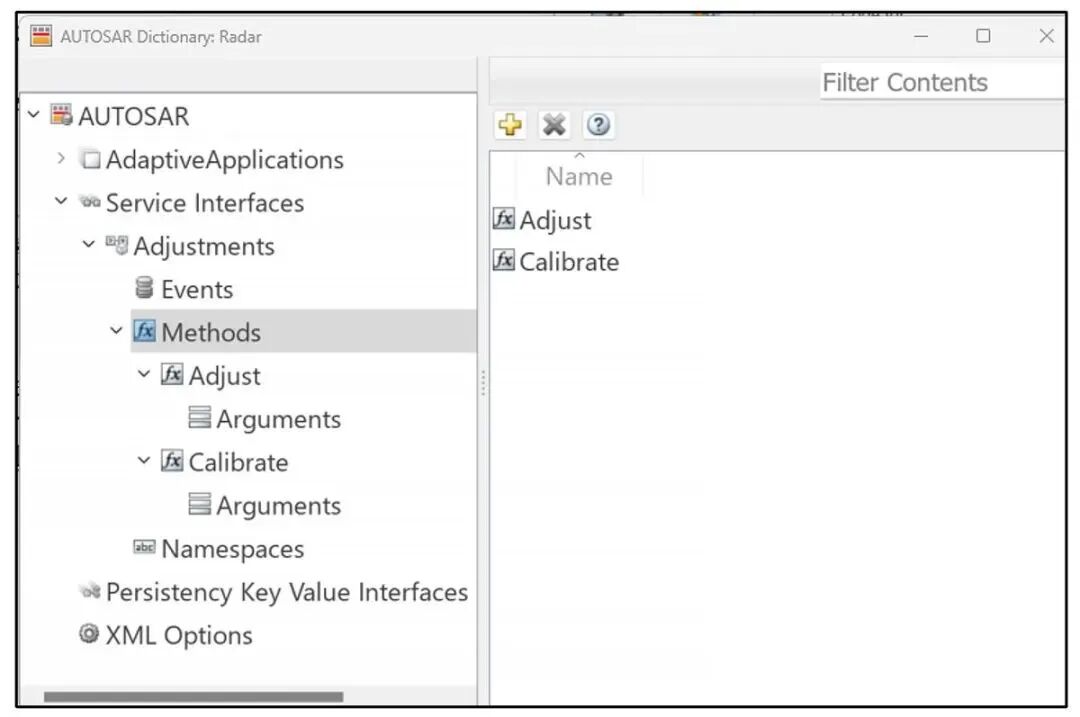Screen dimensions: 1080x717
Task: Expand the AdaptiveApplications tree node
Action: pyautogui.click(x=61, y=158)
